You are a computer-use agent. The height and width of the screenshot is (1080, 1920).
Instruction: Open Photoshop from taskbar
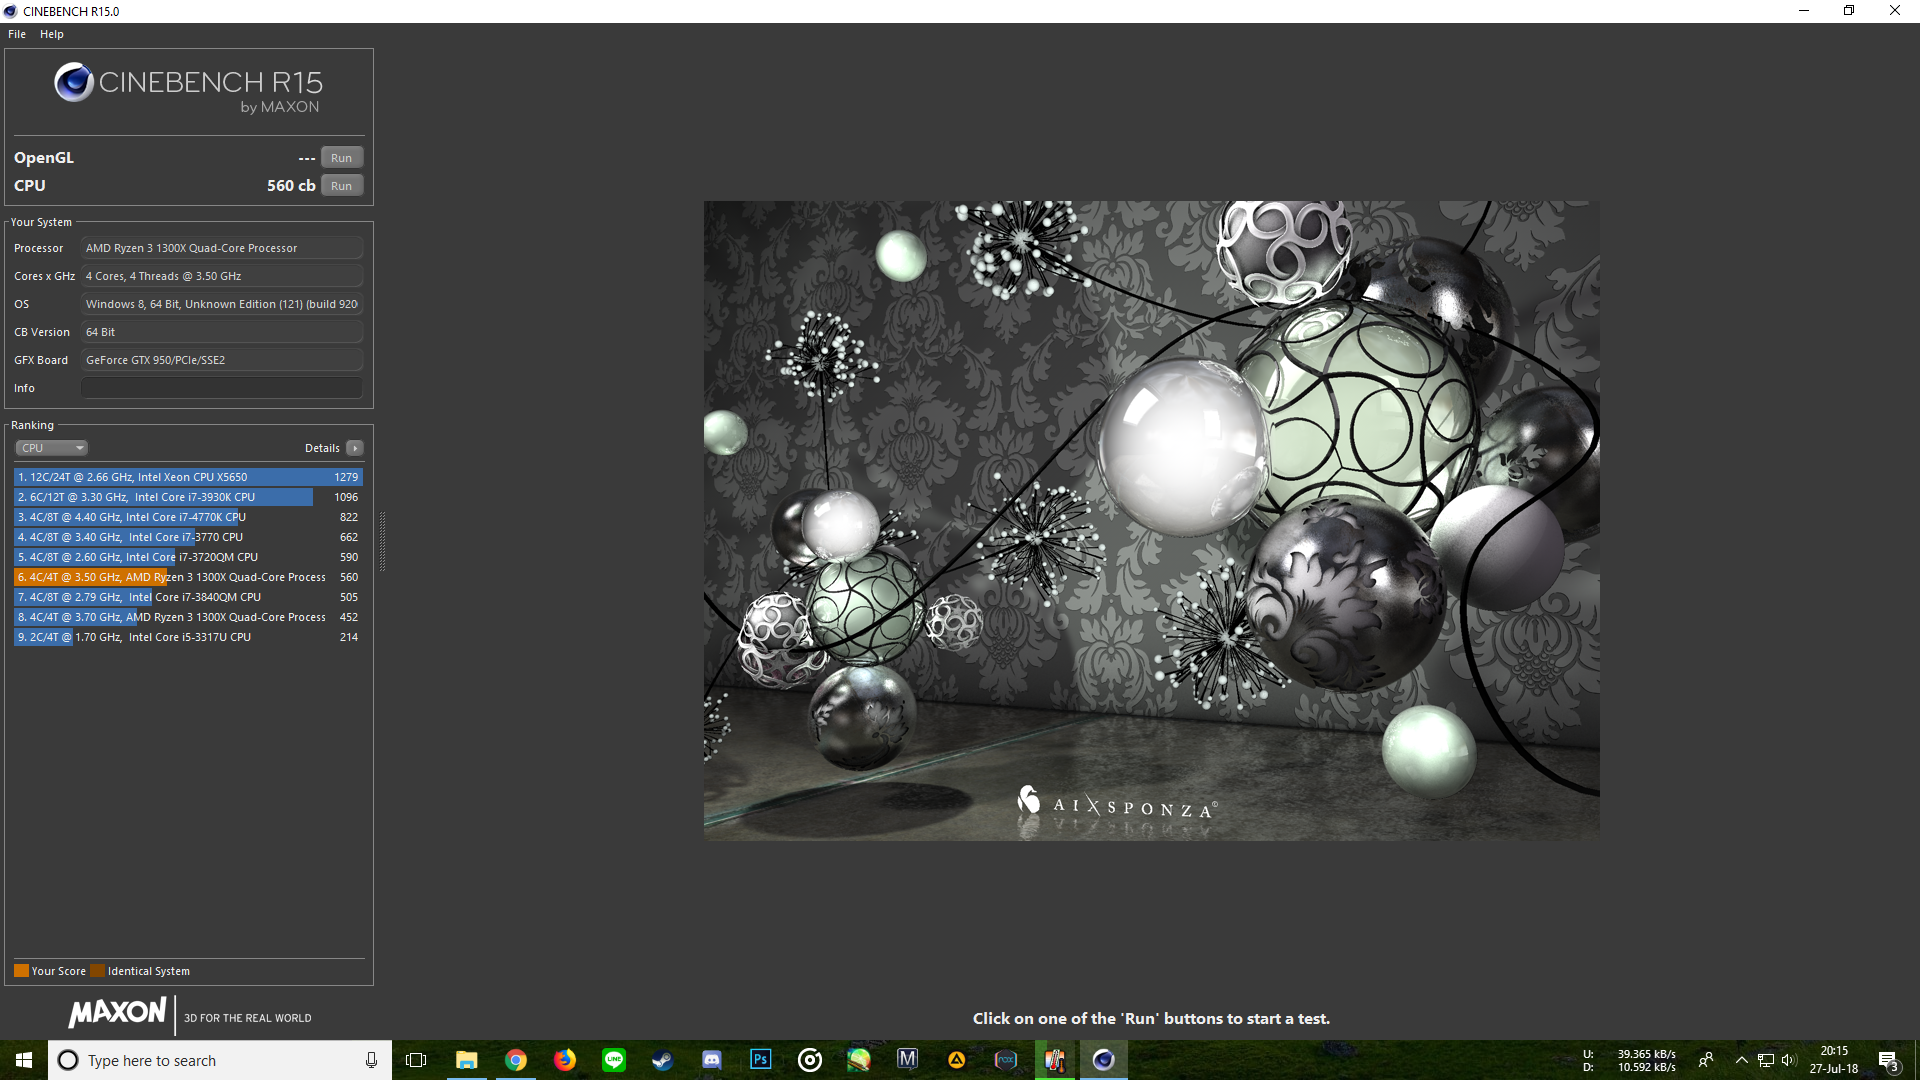tap(760, 1060)
